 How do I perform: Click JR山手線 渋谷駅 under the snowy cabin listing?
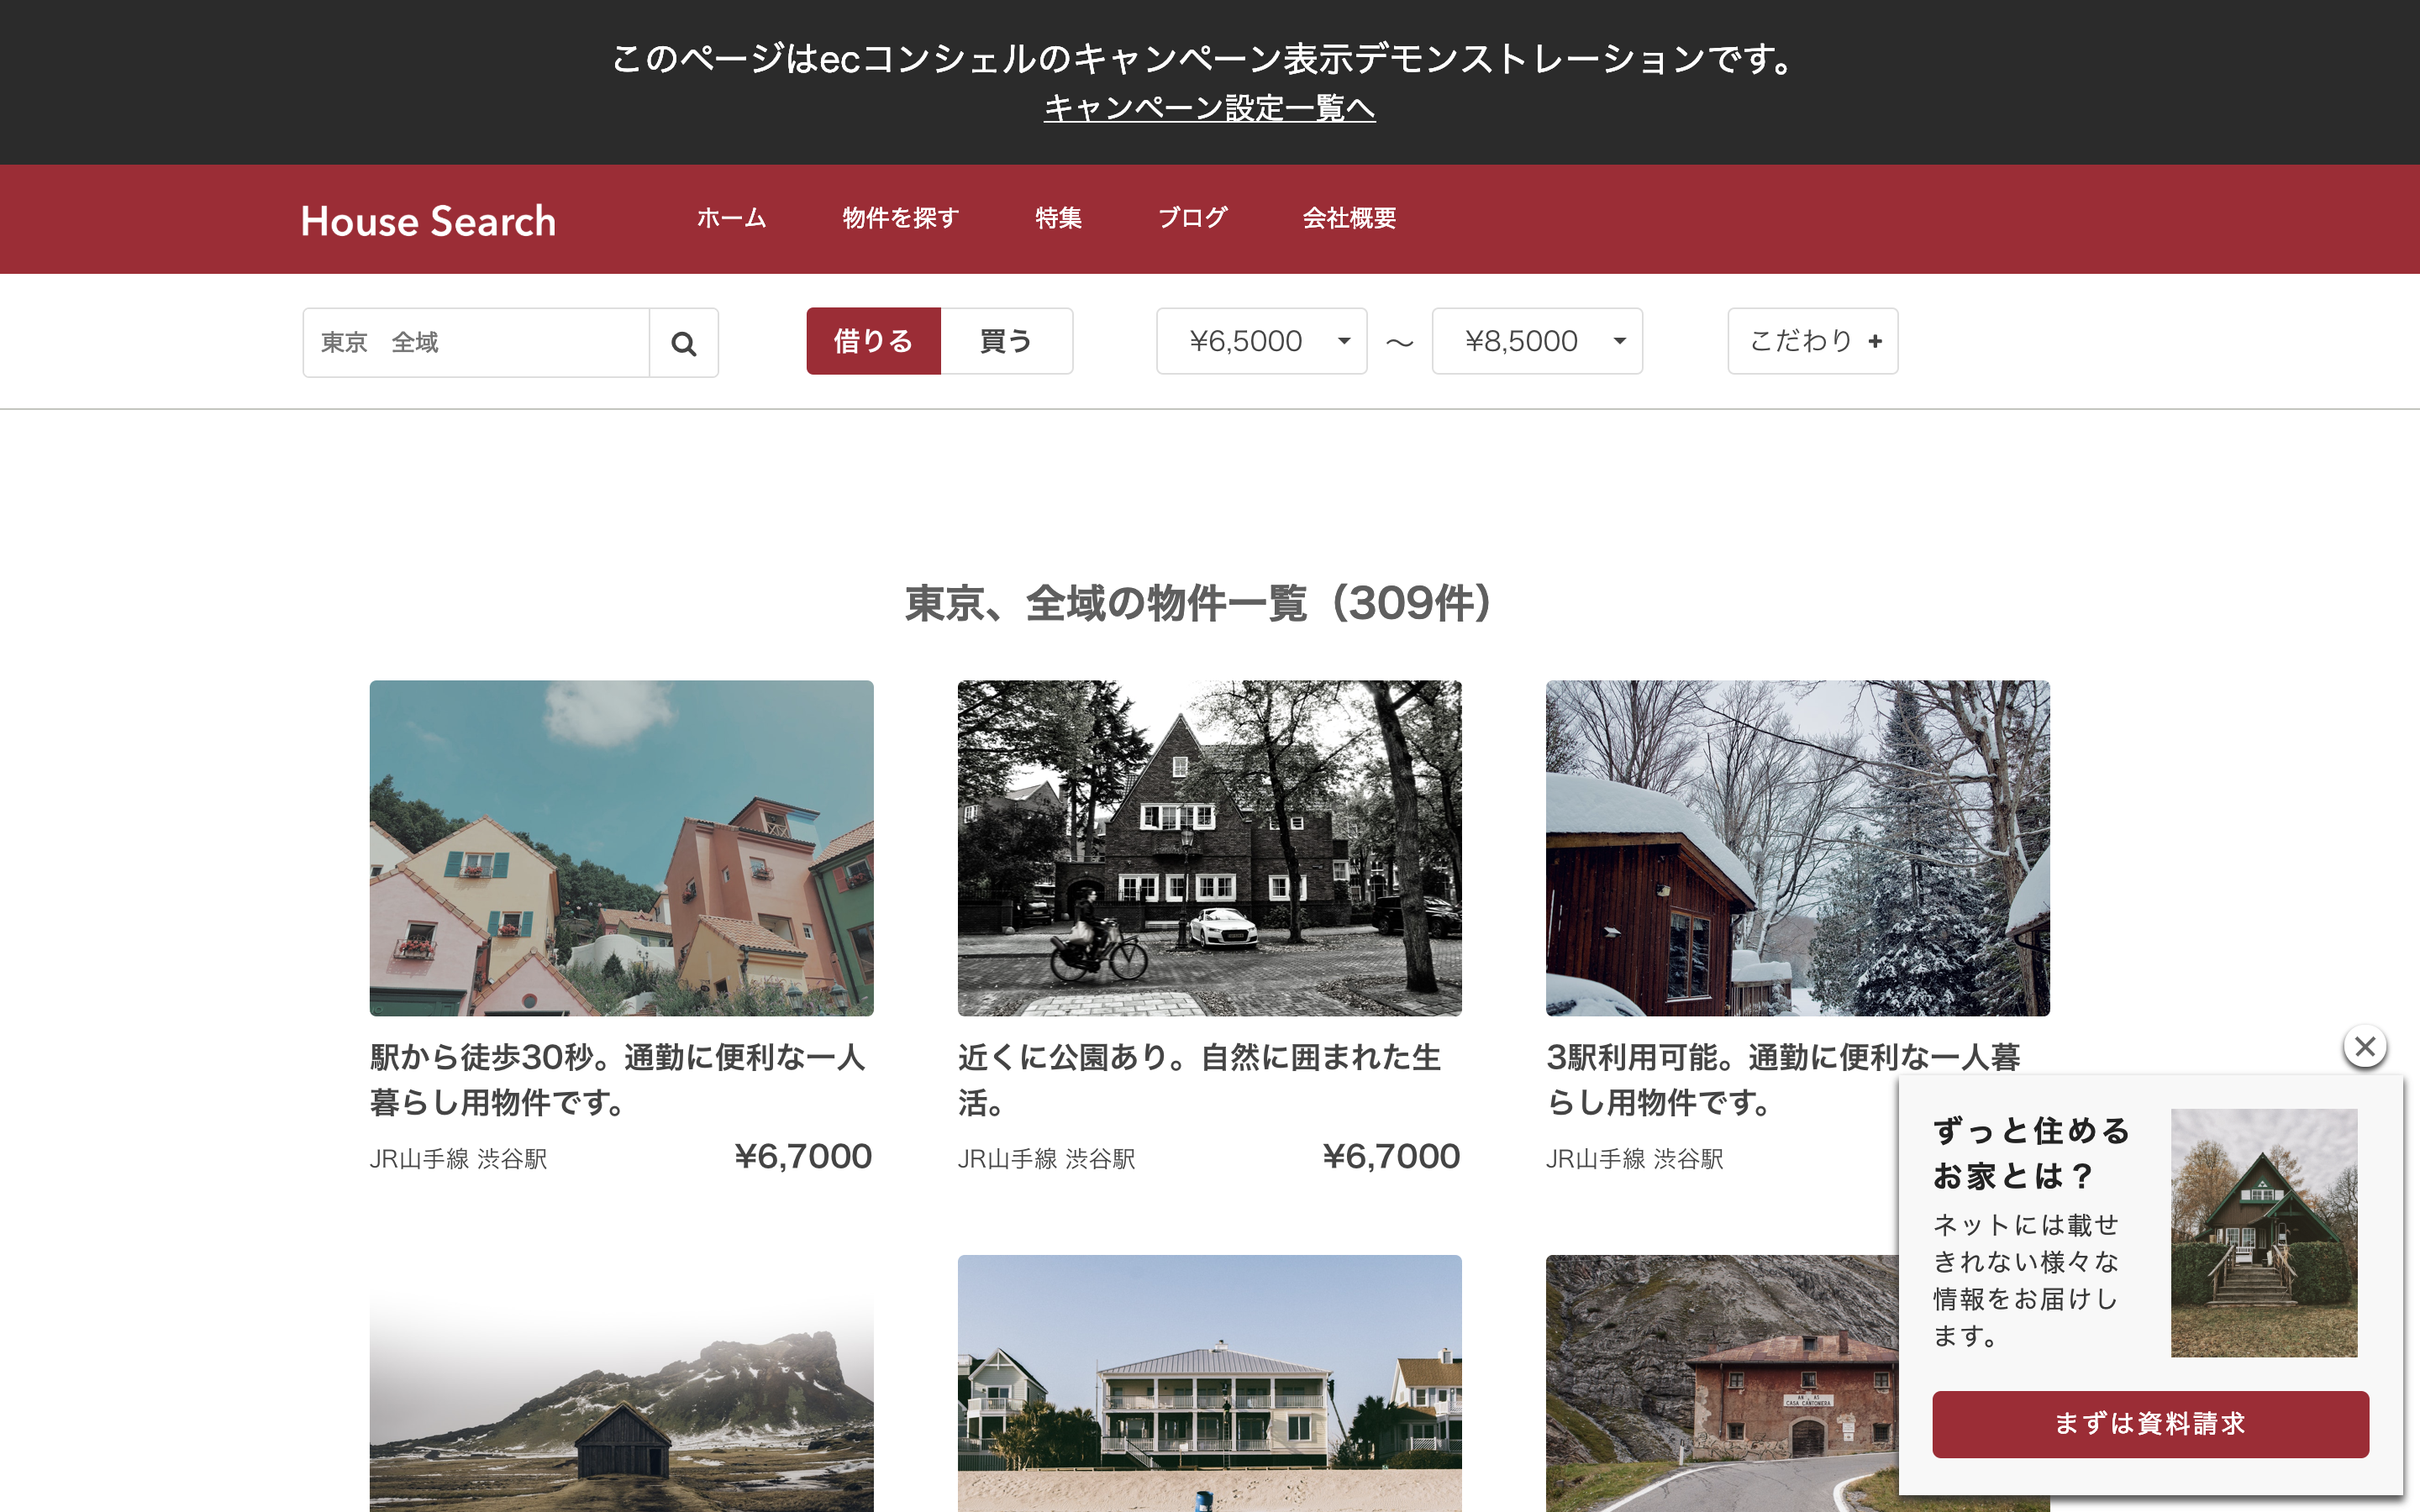[x=1634, y=1159]
